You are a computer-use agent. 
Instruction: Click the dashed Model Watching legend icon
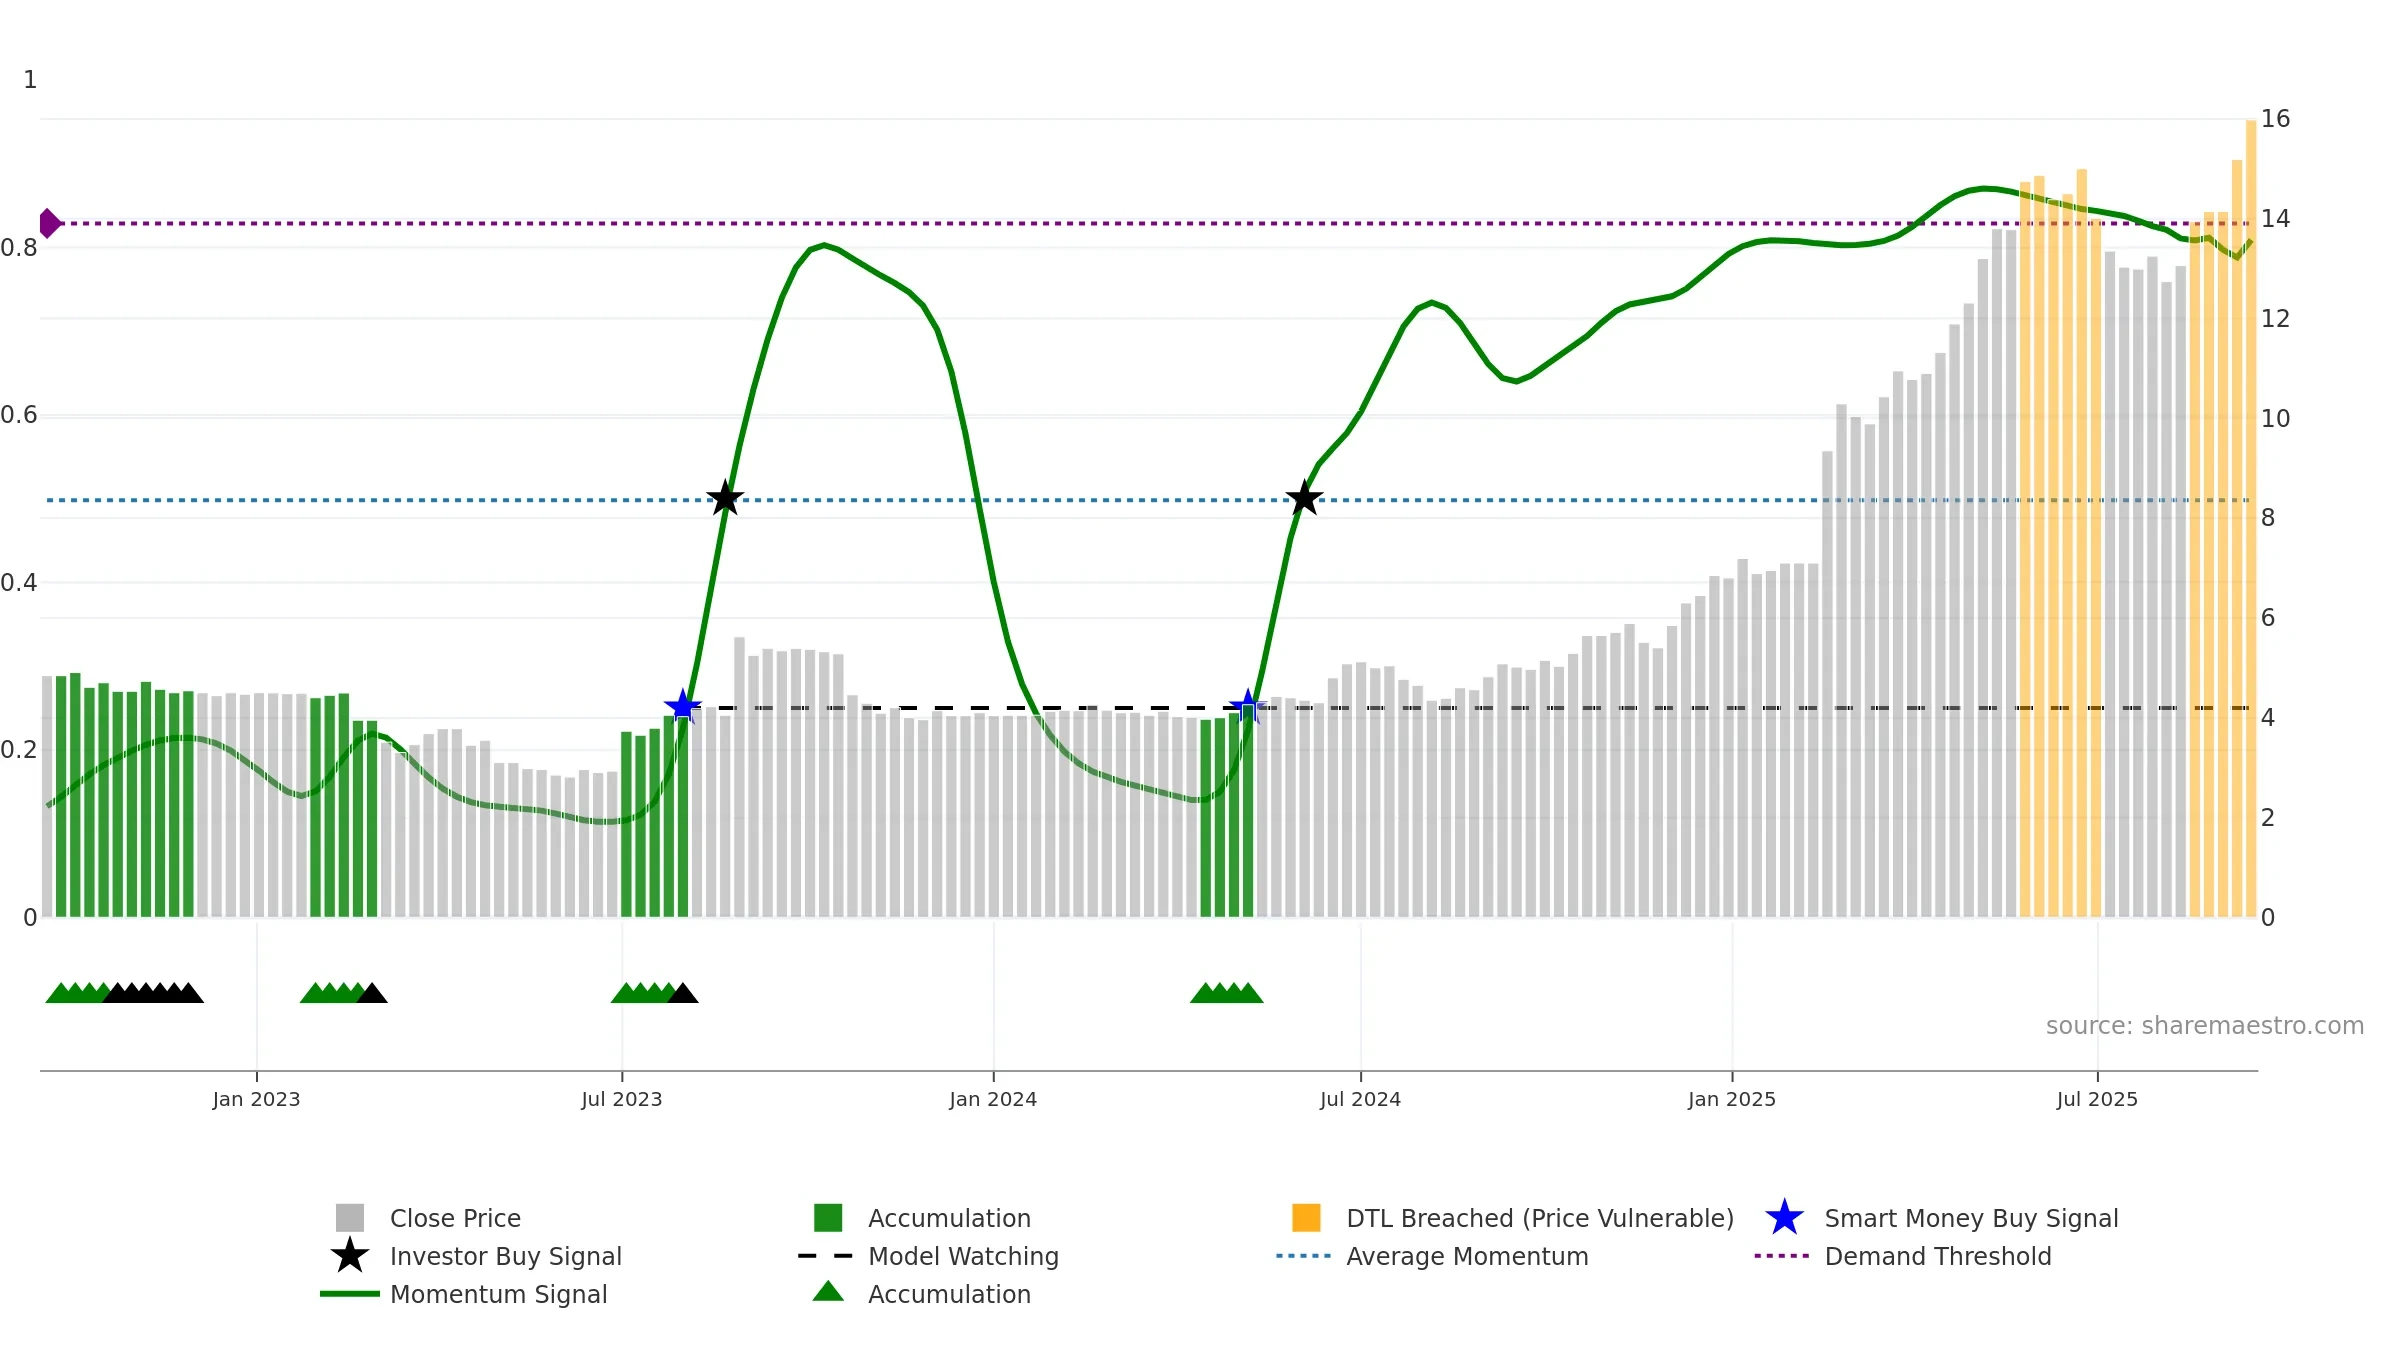(x=826, y=1256)
